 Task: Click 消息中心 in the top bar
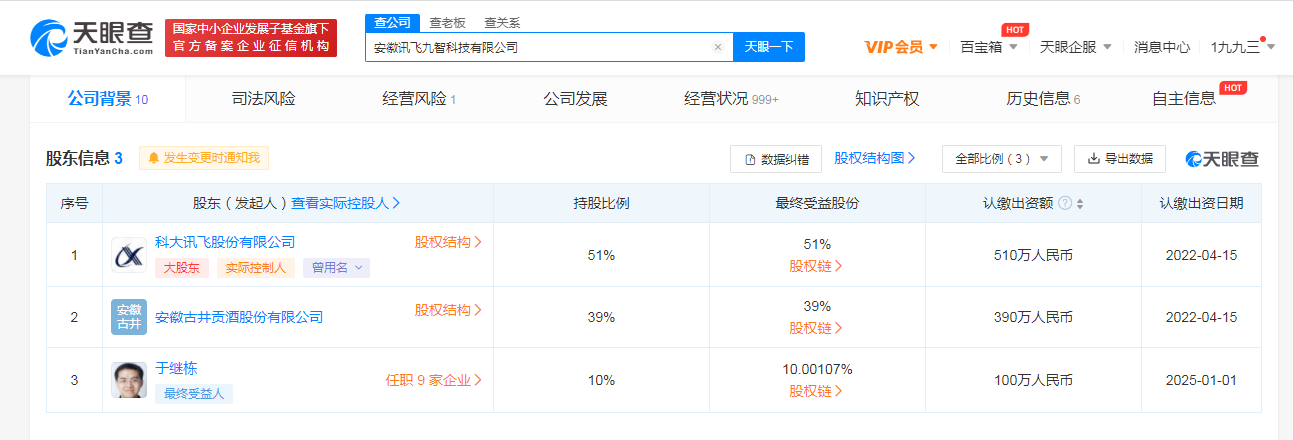click(x=1162, y=47)
